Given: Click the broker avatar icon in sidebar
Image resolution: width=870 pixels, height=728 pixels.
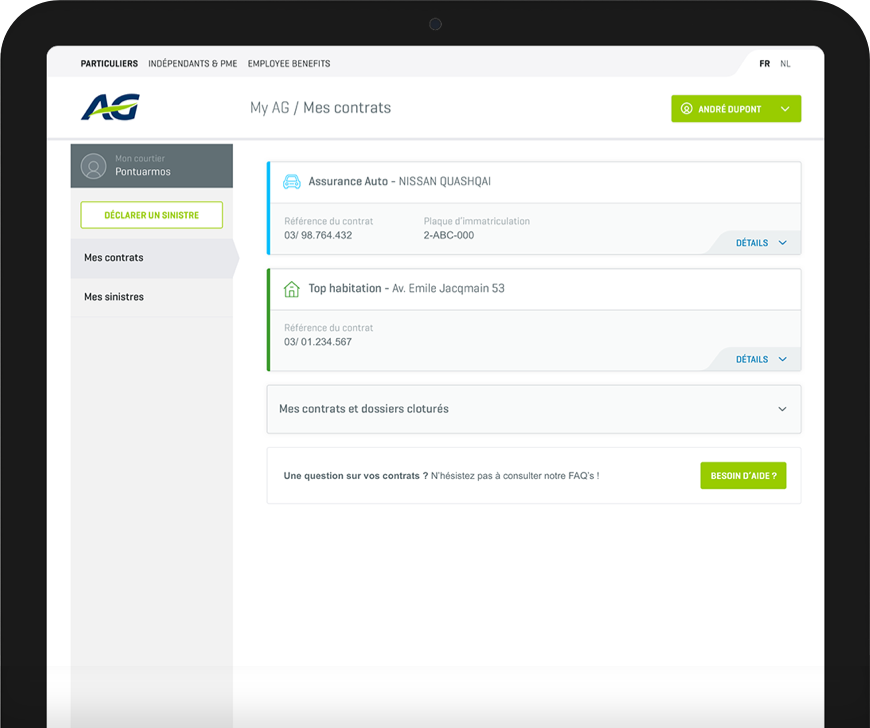Looking at the screenshot, I should (x=94, y=166).
